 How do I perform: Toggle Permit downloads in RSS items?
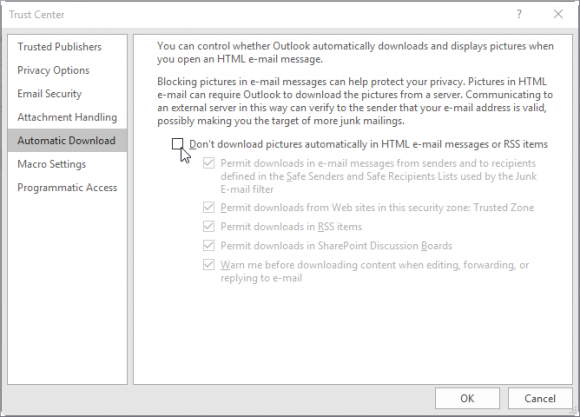[209, 226]
